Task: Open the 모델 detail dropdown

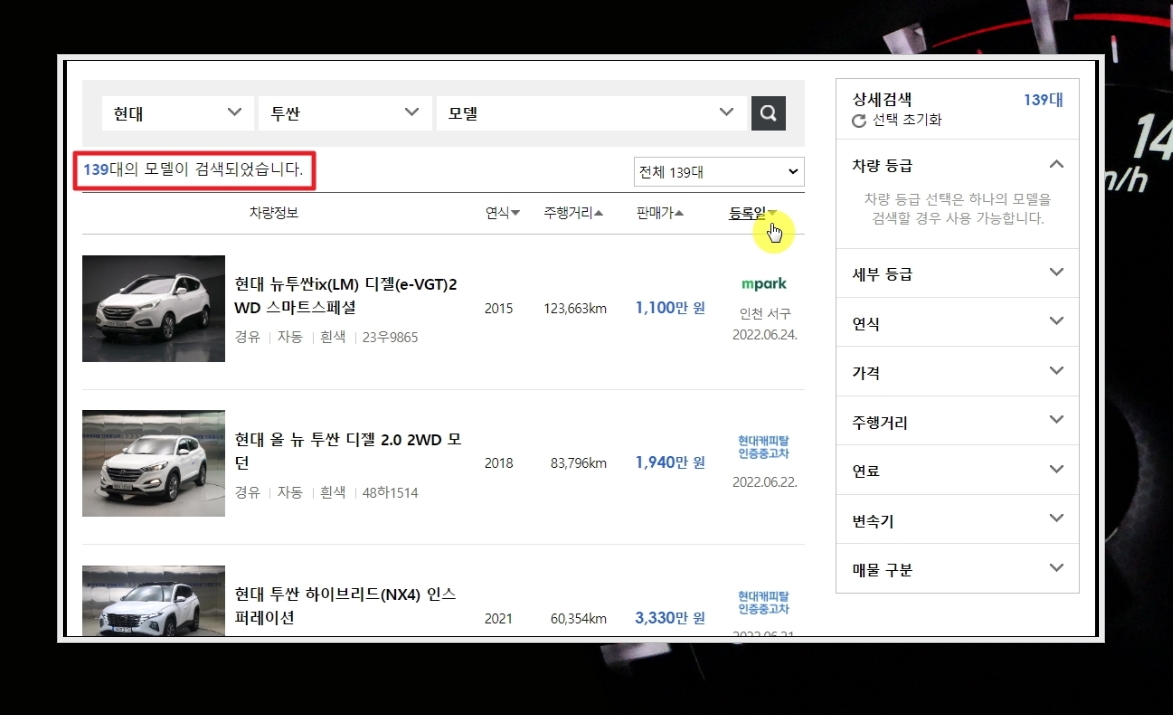Action: point(591,113)
